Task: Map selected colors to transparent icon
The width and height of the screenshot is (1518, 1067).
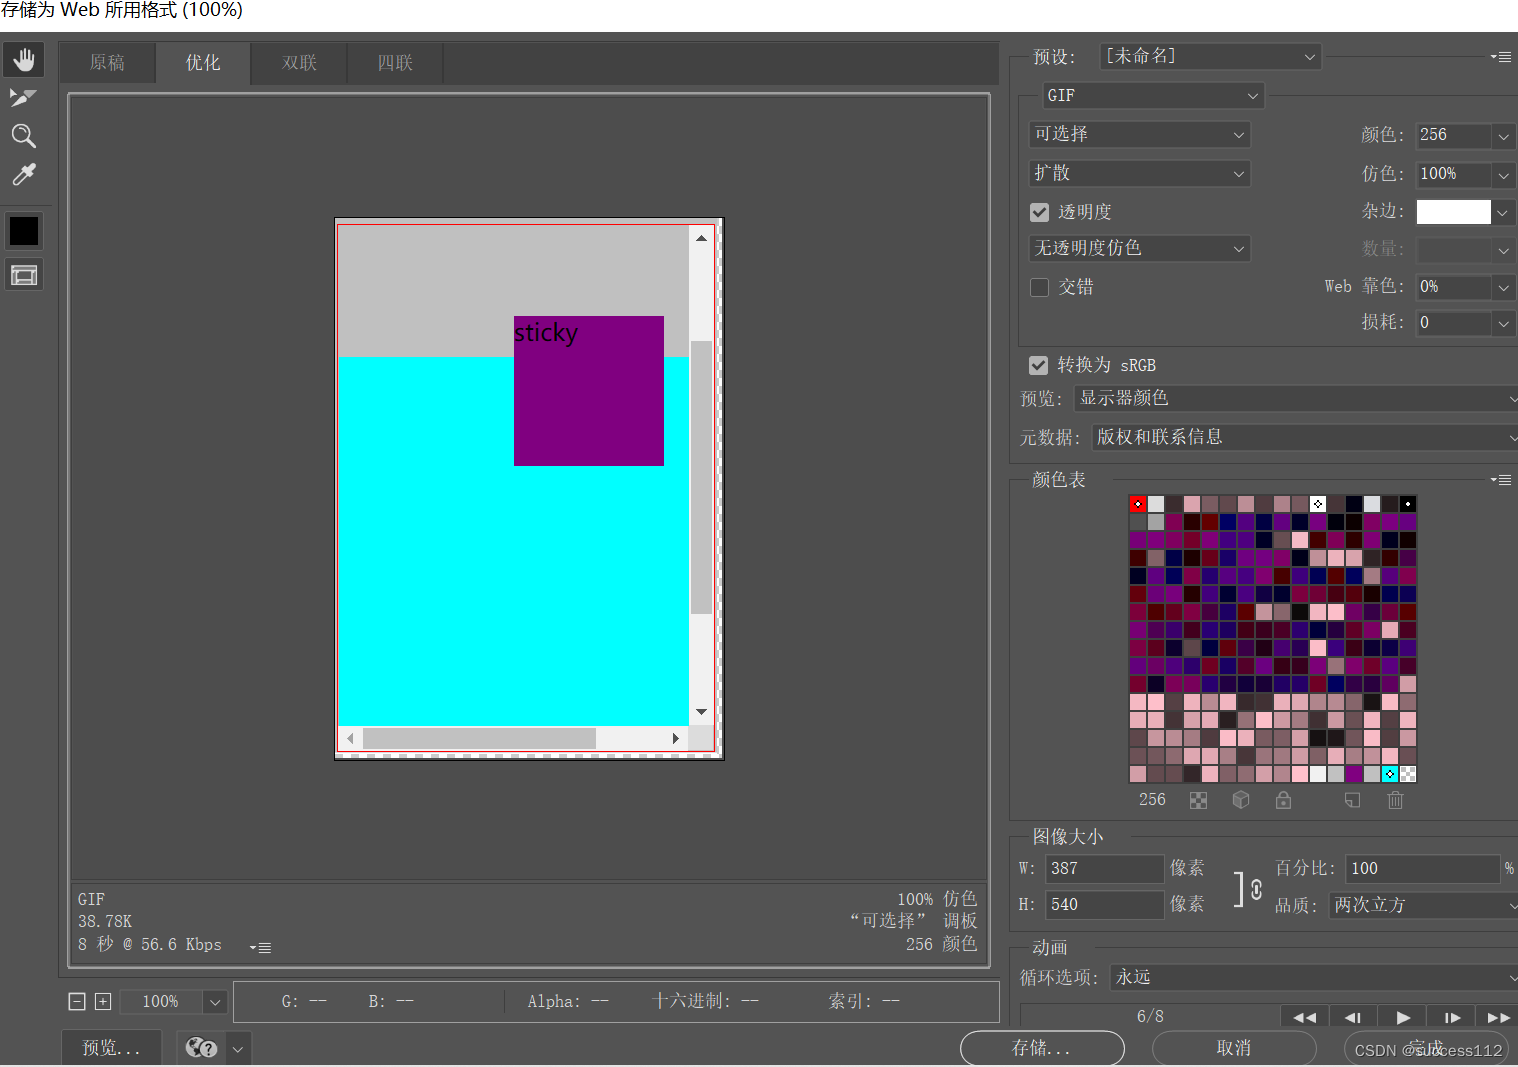Action: [x=1198, y=800]
